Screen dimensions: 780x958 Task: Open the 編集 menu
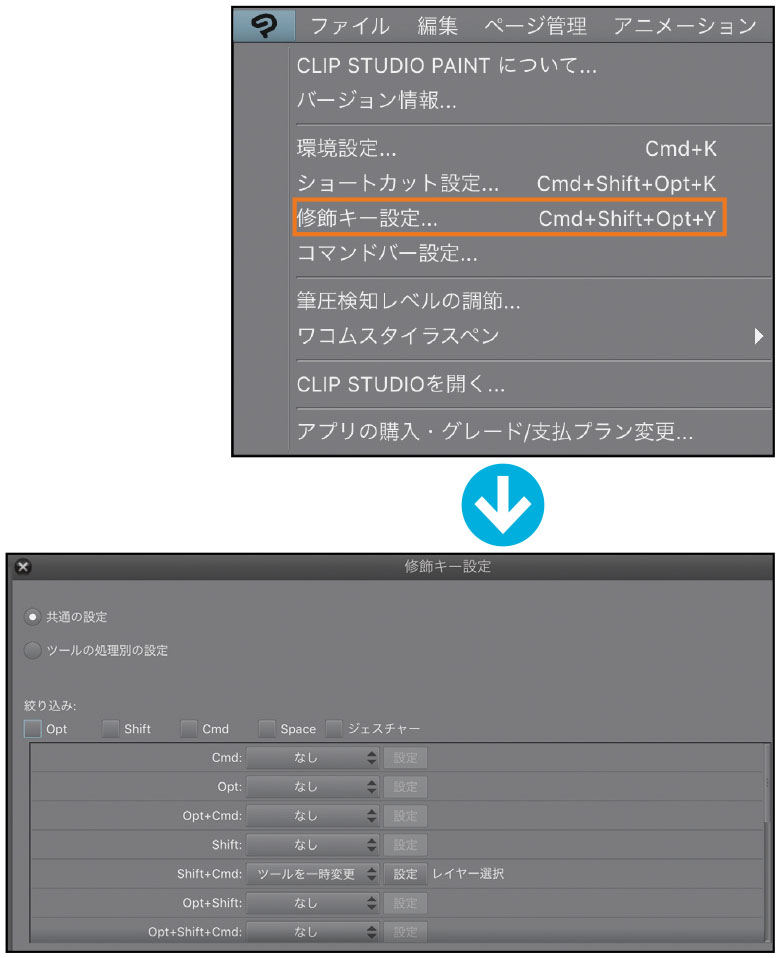click(437, 26)
